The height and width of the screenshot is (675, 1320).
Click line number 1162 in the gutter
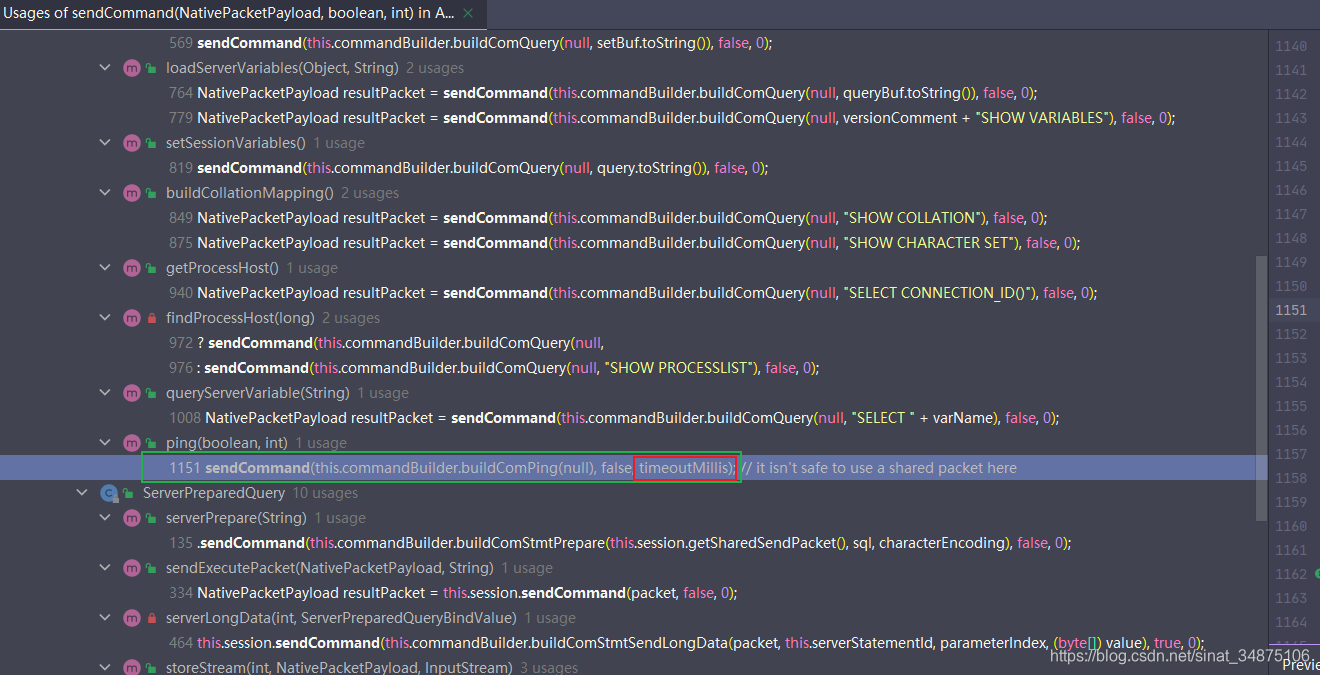(1291, 574)
